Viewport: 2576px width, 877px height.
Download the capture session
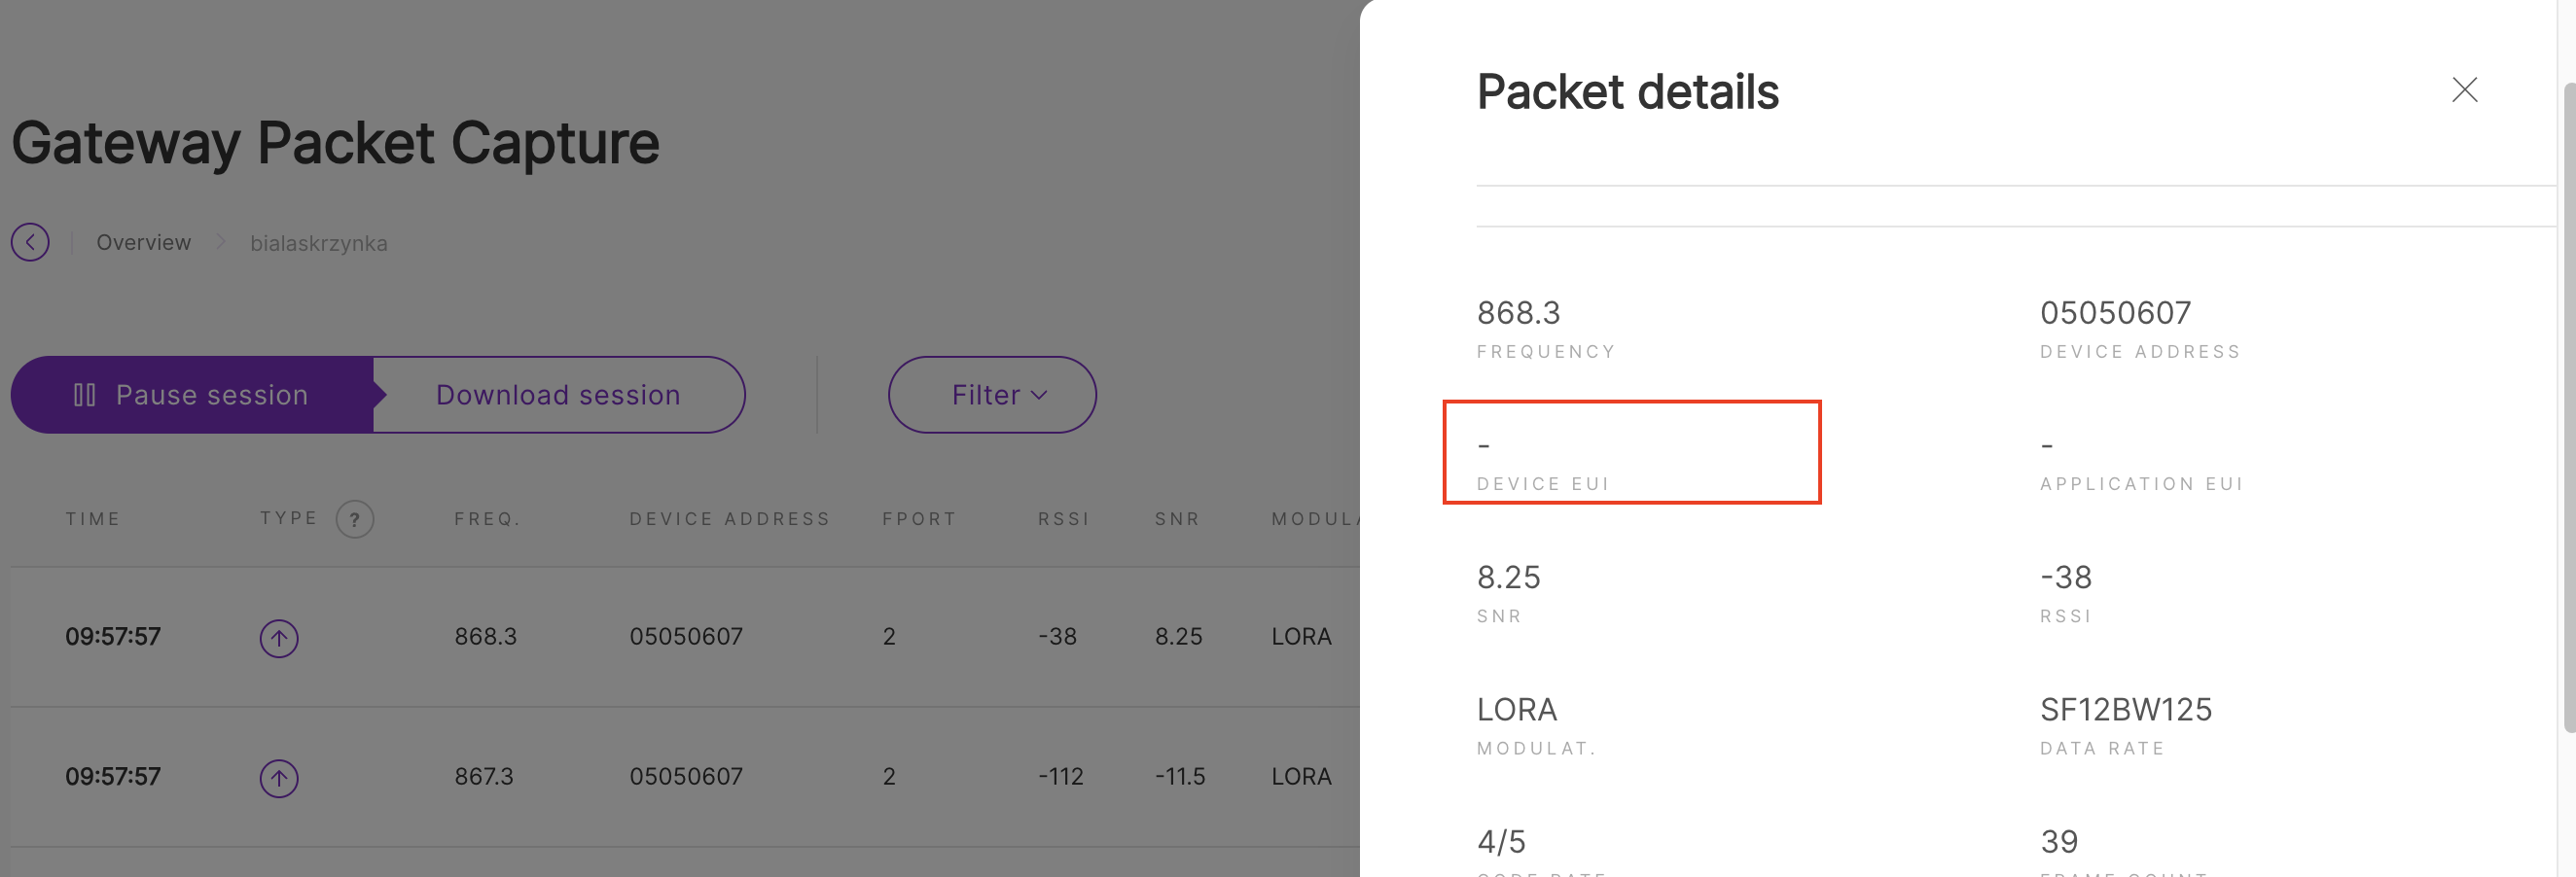coord(558,395)
